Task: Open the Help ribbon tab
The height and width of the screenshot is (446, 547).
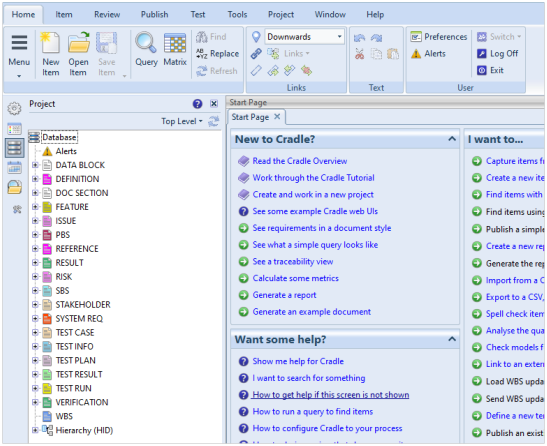Action: 375,15
